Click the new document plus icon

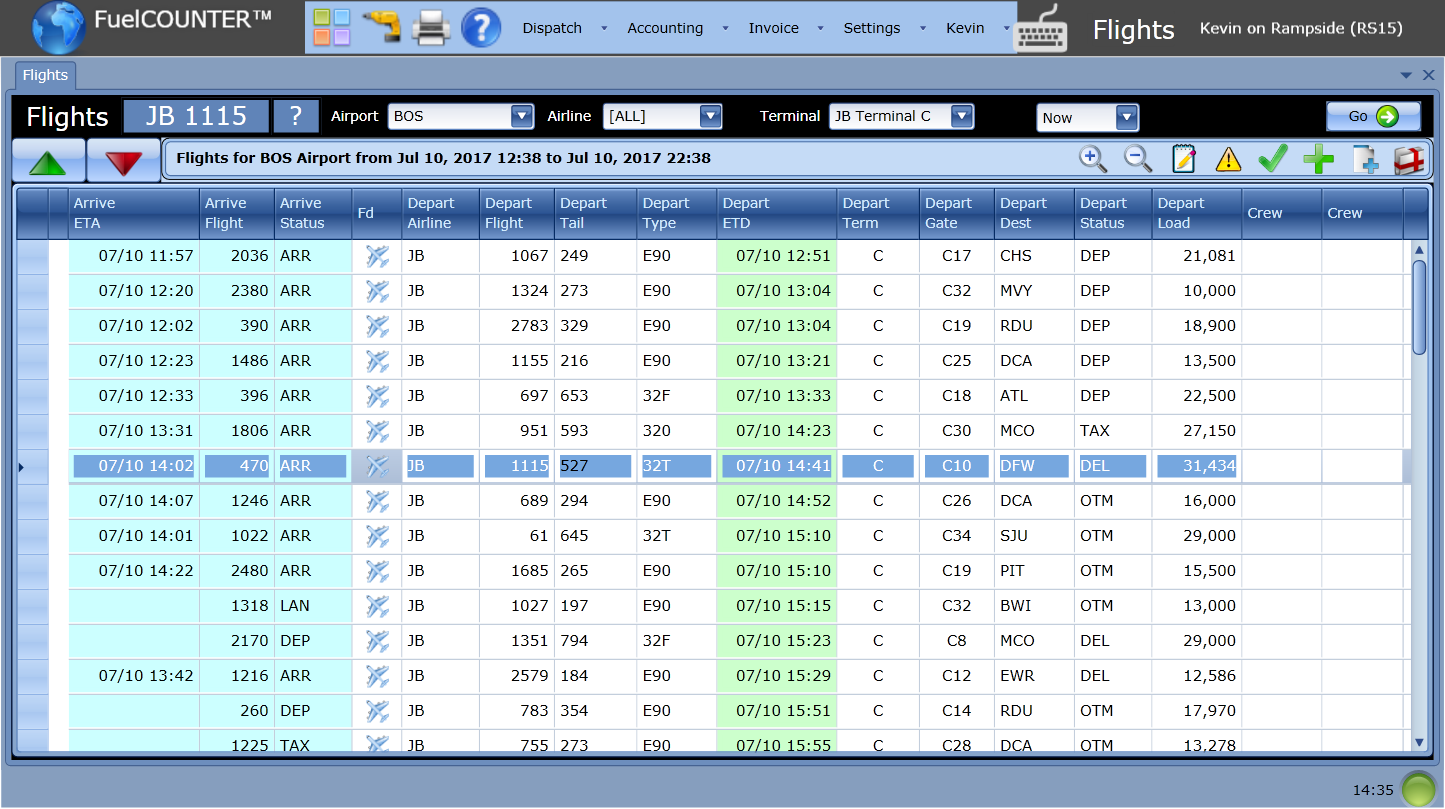pyautogui.click(x=1364, y=159)
